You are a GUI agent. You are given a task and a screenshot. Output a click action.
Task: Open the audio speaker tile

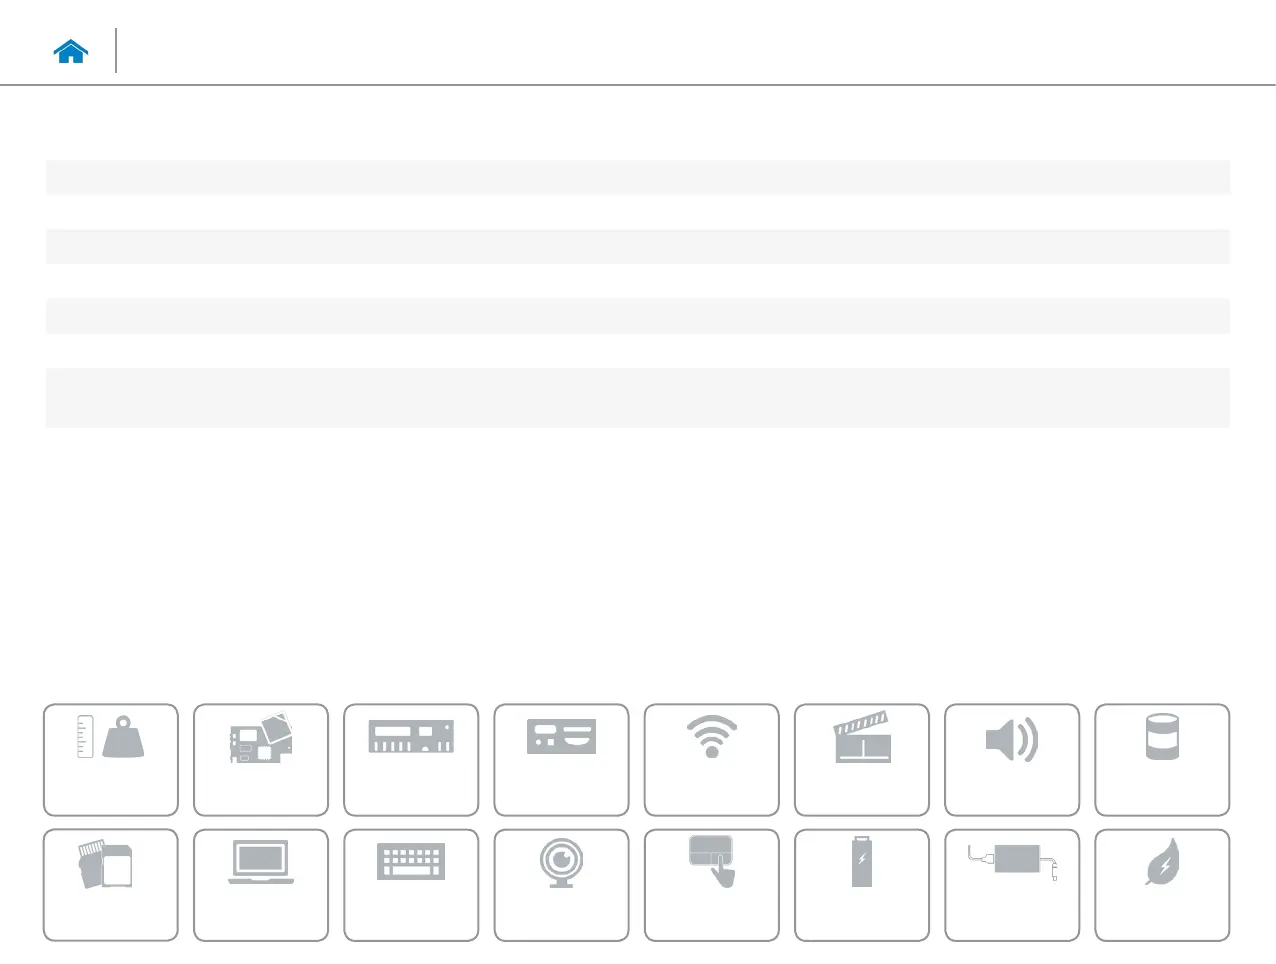[x=1012, y=760]
